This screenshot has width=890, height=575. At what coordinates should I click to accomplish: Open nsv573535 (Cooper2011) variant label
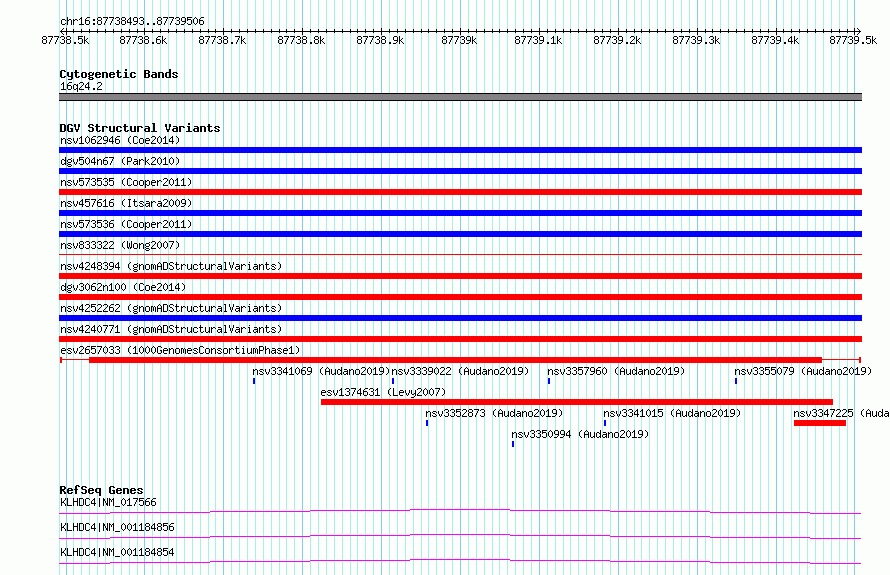click(x=126, y=182)
